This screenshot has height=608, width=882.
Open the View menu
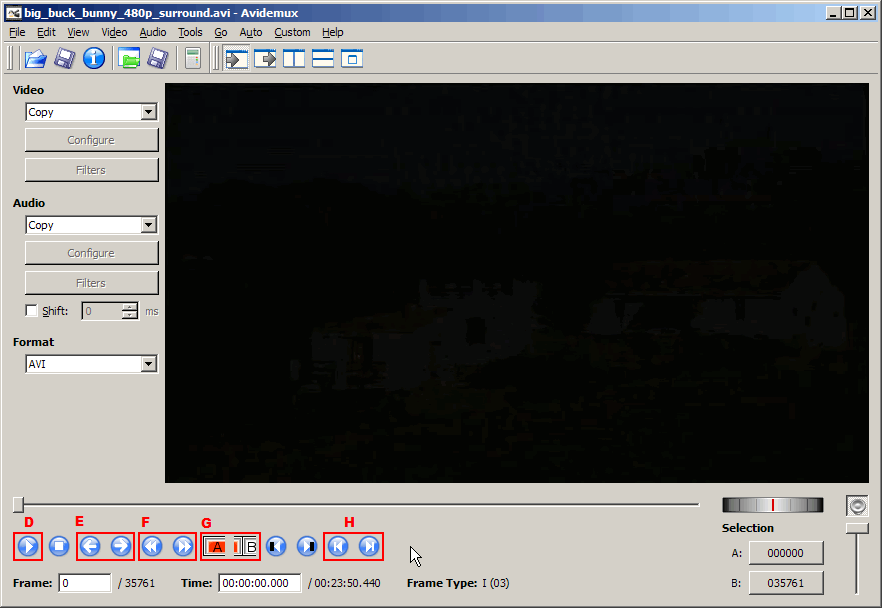tap(78, 32)
